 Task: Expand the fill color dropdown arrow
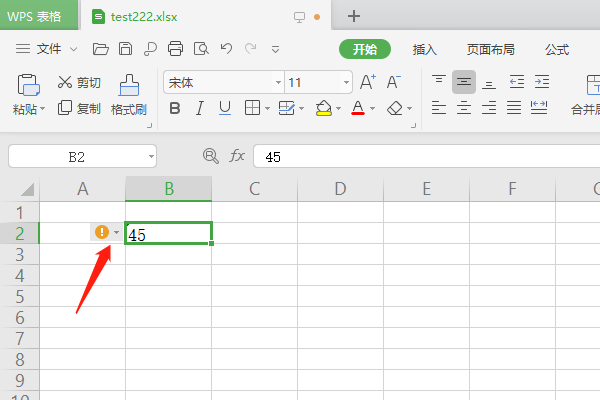click(x=338, y=109)
